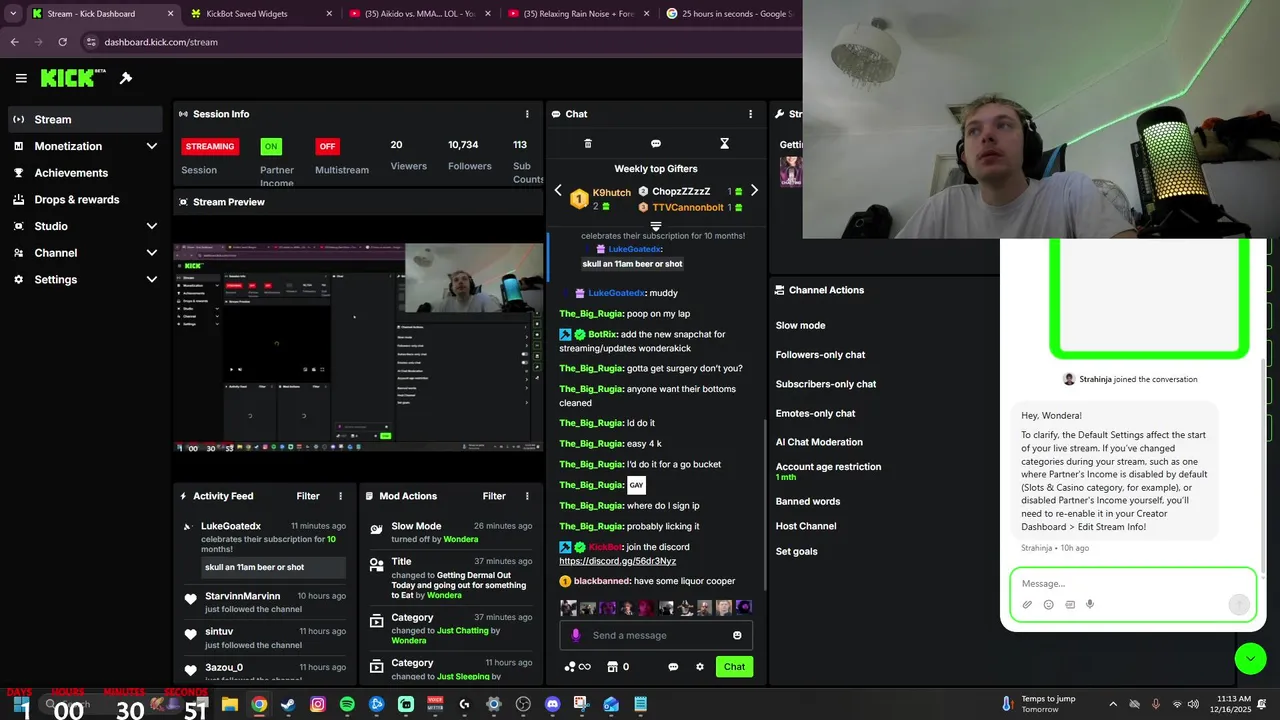Click the GIF icon in support widget
Screen dimensions: 1280x720
point(1070,604)
